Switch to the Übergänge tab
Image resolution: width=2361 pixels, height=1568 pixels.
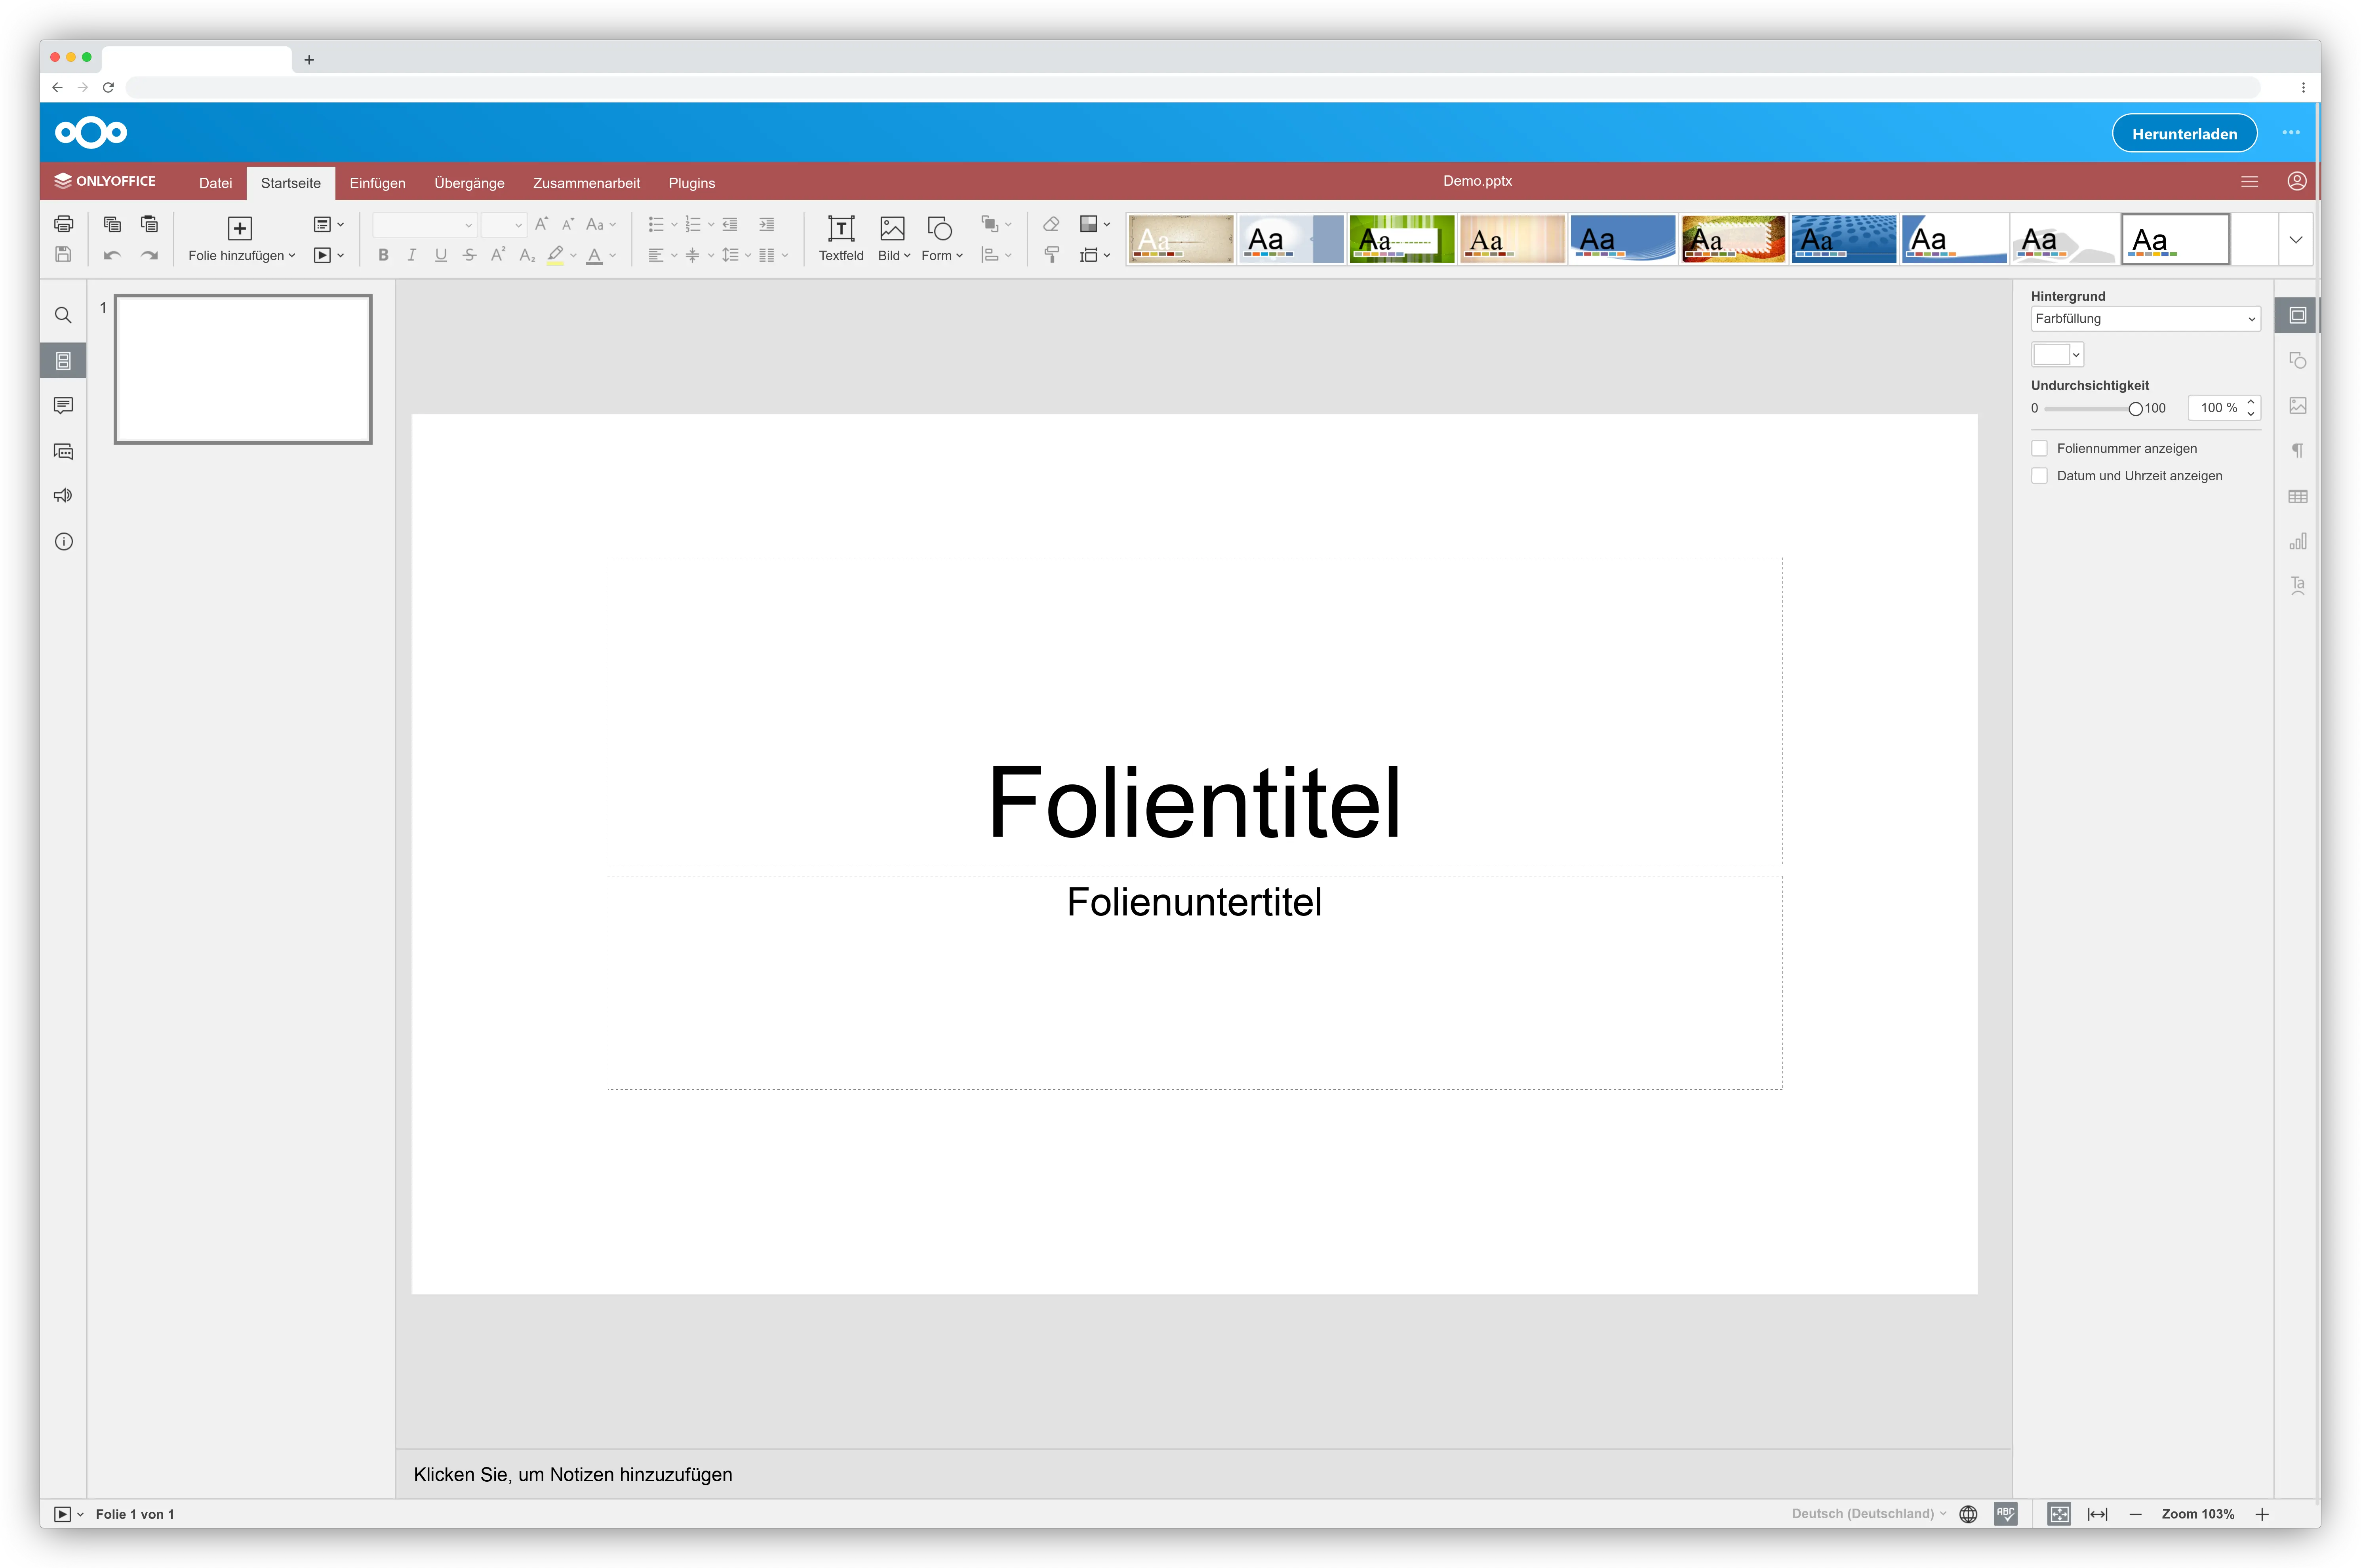(469, 183)
